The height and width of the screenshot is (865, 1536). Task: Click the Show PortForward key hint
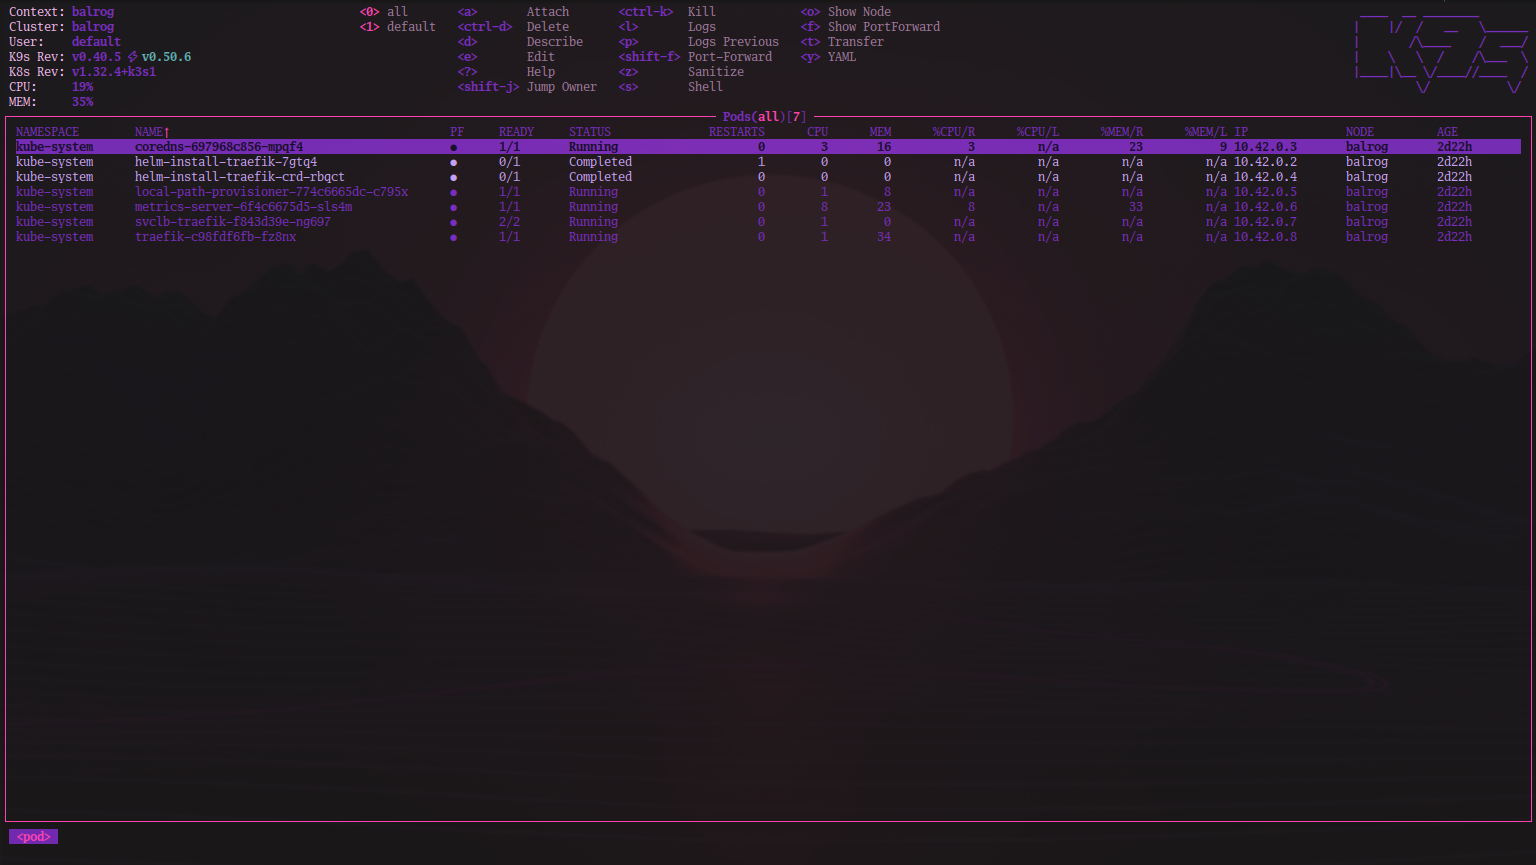(870, 27)
